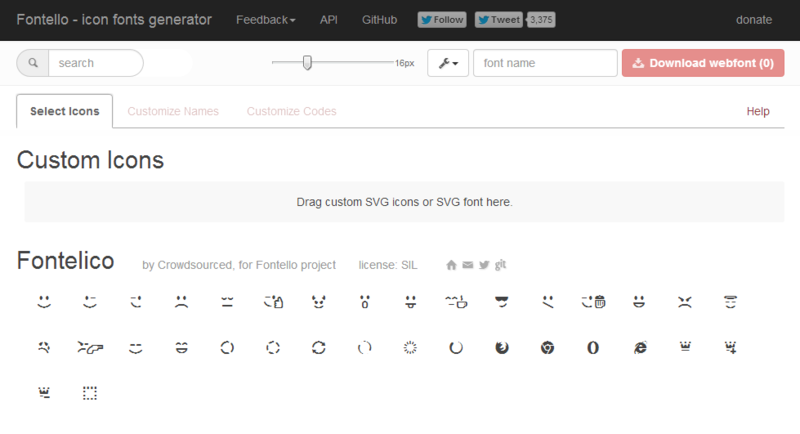Choose the thumbs-up emoticon icon
The height and width of the screenshot is (434, 800).
[273, 302]
